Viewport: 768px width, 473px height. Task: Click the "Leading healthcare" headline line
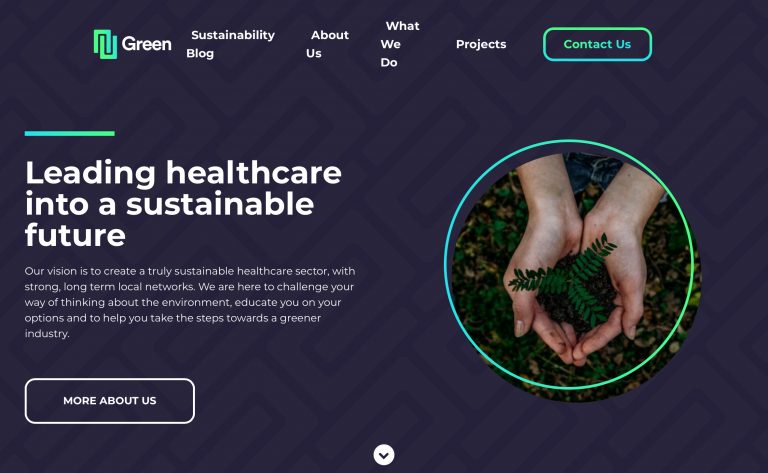[x=183, y=173]
